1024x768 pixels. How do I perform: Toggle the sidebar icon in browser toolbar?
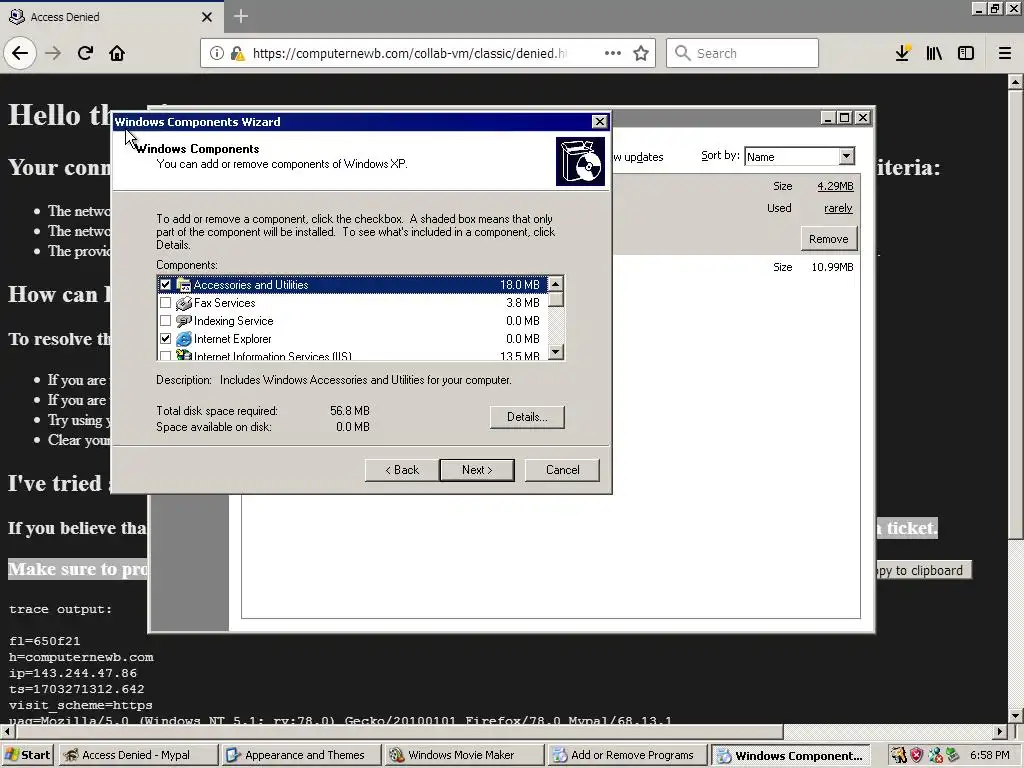point(966,53)
